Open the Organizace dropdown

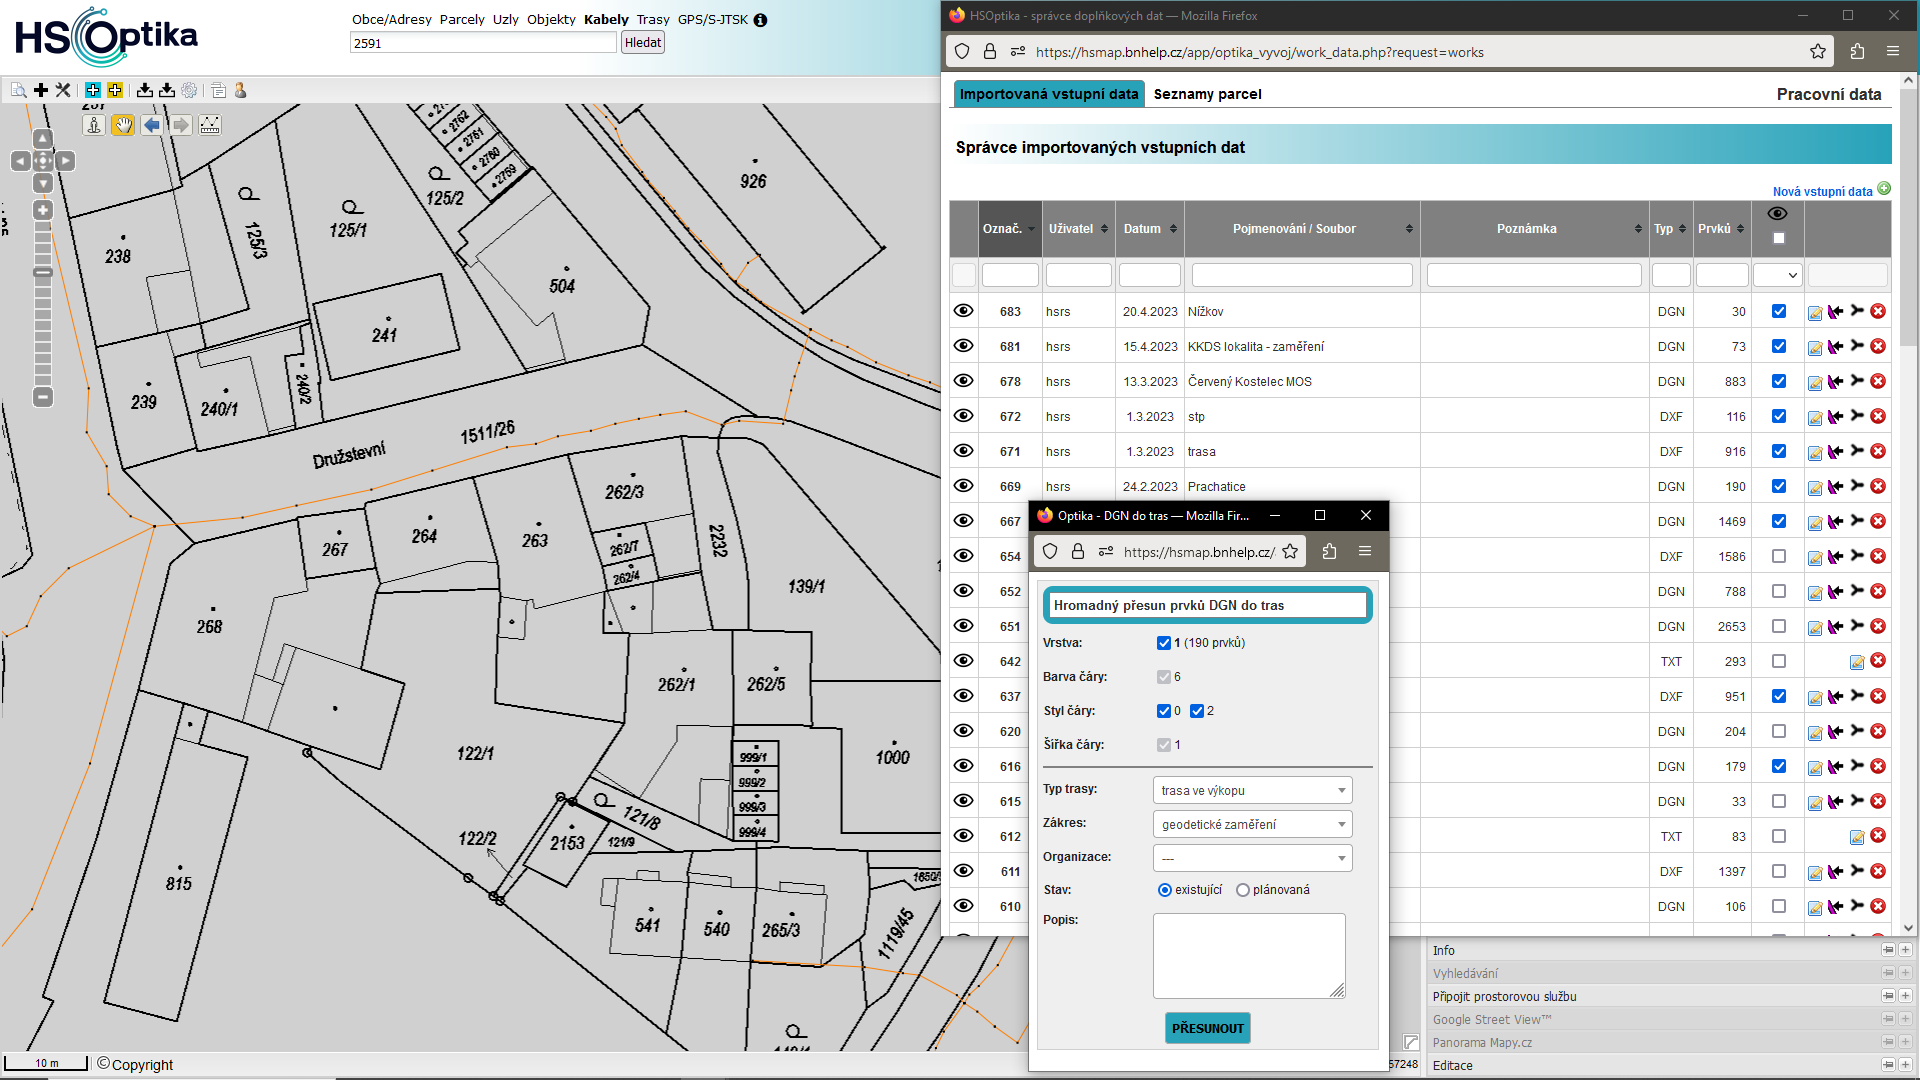coord(1252,858)
